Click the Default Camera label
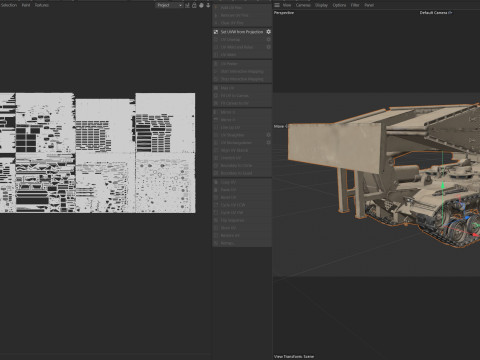Viewport: 480px width, 360px height. pos(436,13)
